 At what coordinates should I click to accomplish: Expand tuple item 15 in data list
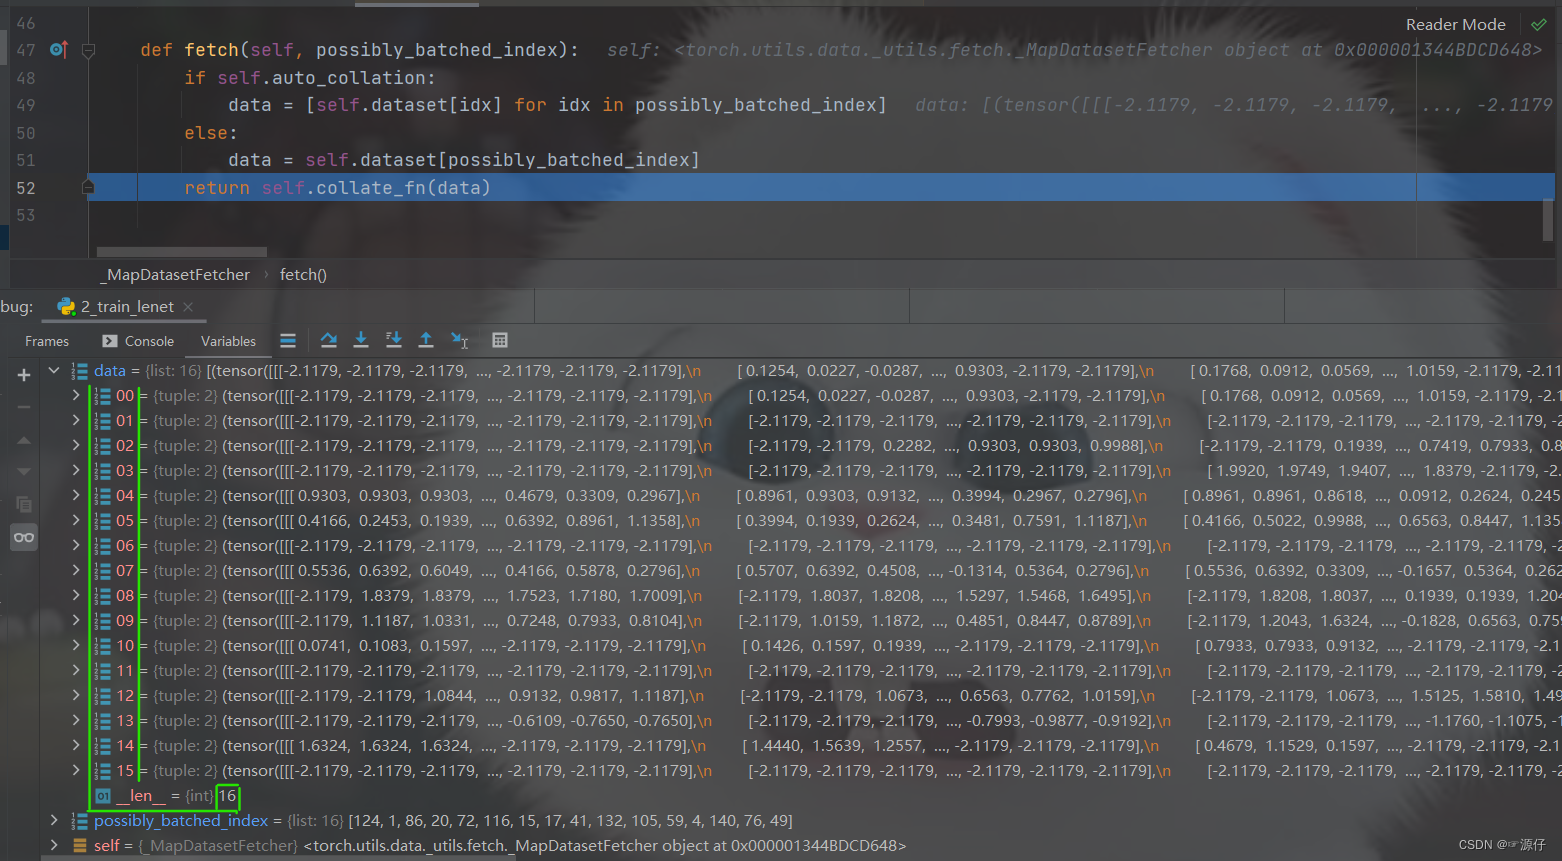point(76,771)
